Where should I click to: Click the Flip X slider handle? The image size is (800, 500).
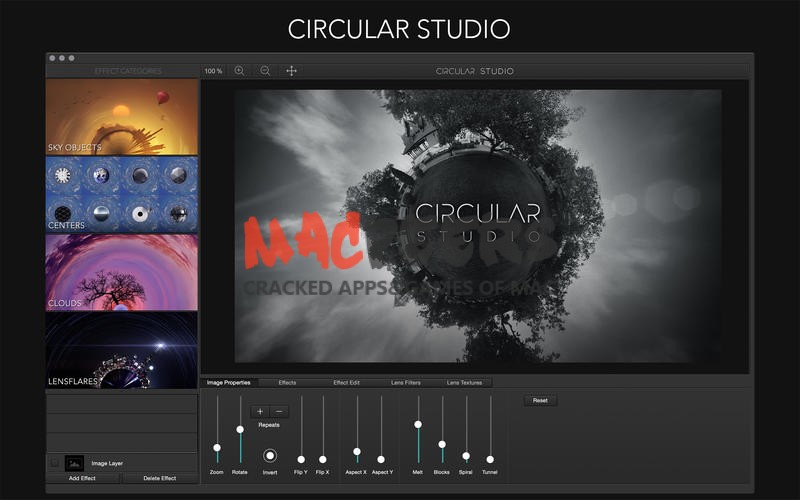pyautogui.click(x=322, y=459)
